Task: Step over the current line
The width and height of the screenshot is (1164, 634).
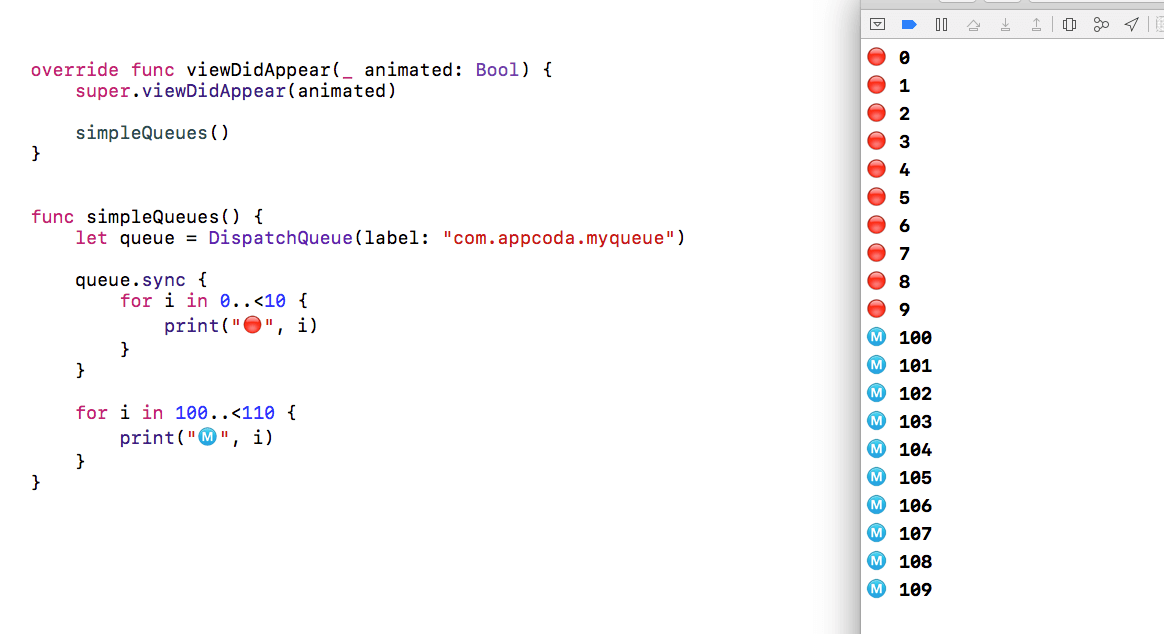Action: tap(974, 24)
